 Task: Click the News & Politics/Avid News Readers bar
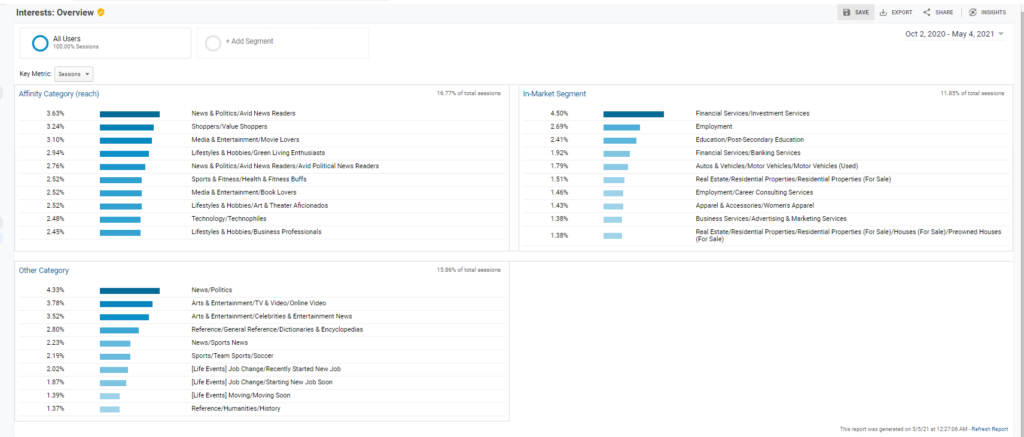129,114
